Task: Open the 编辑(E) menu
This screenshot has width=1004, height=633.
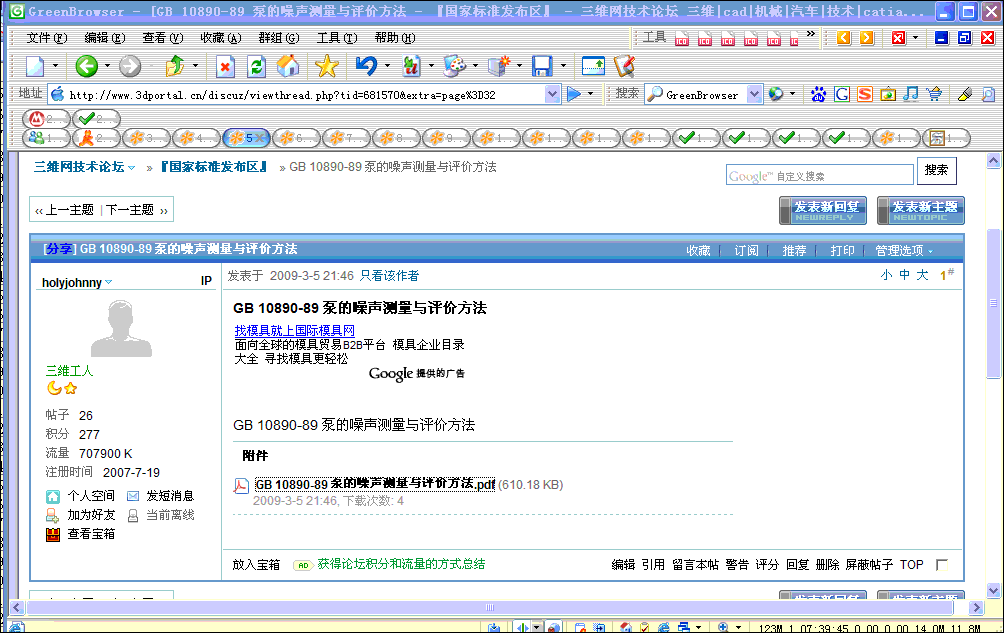Action: [105, 38]
